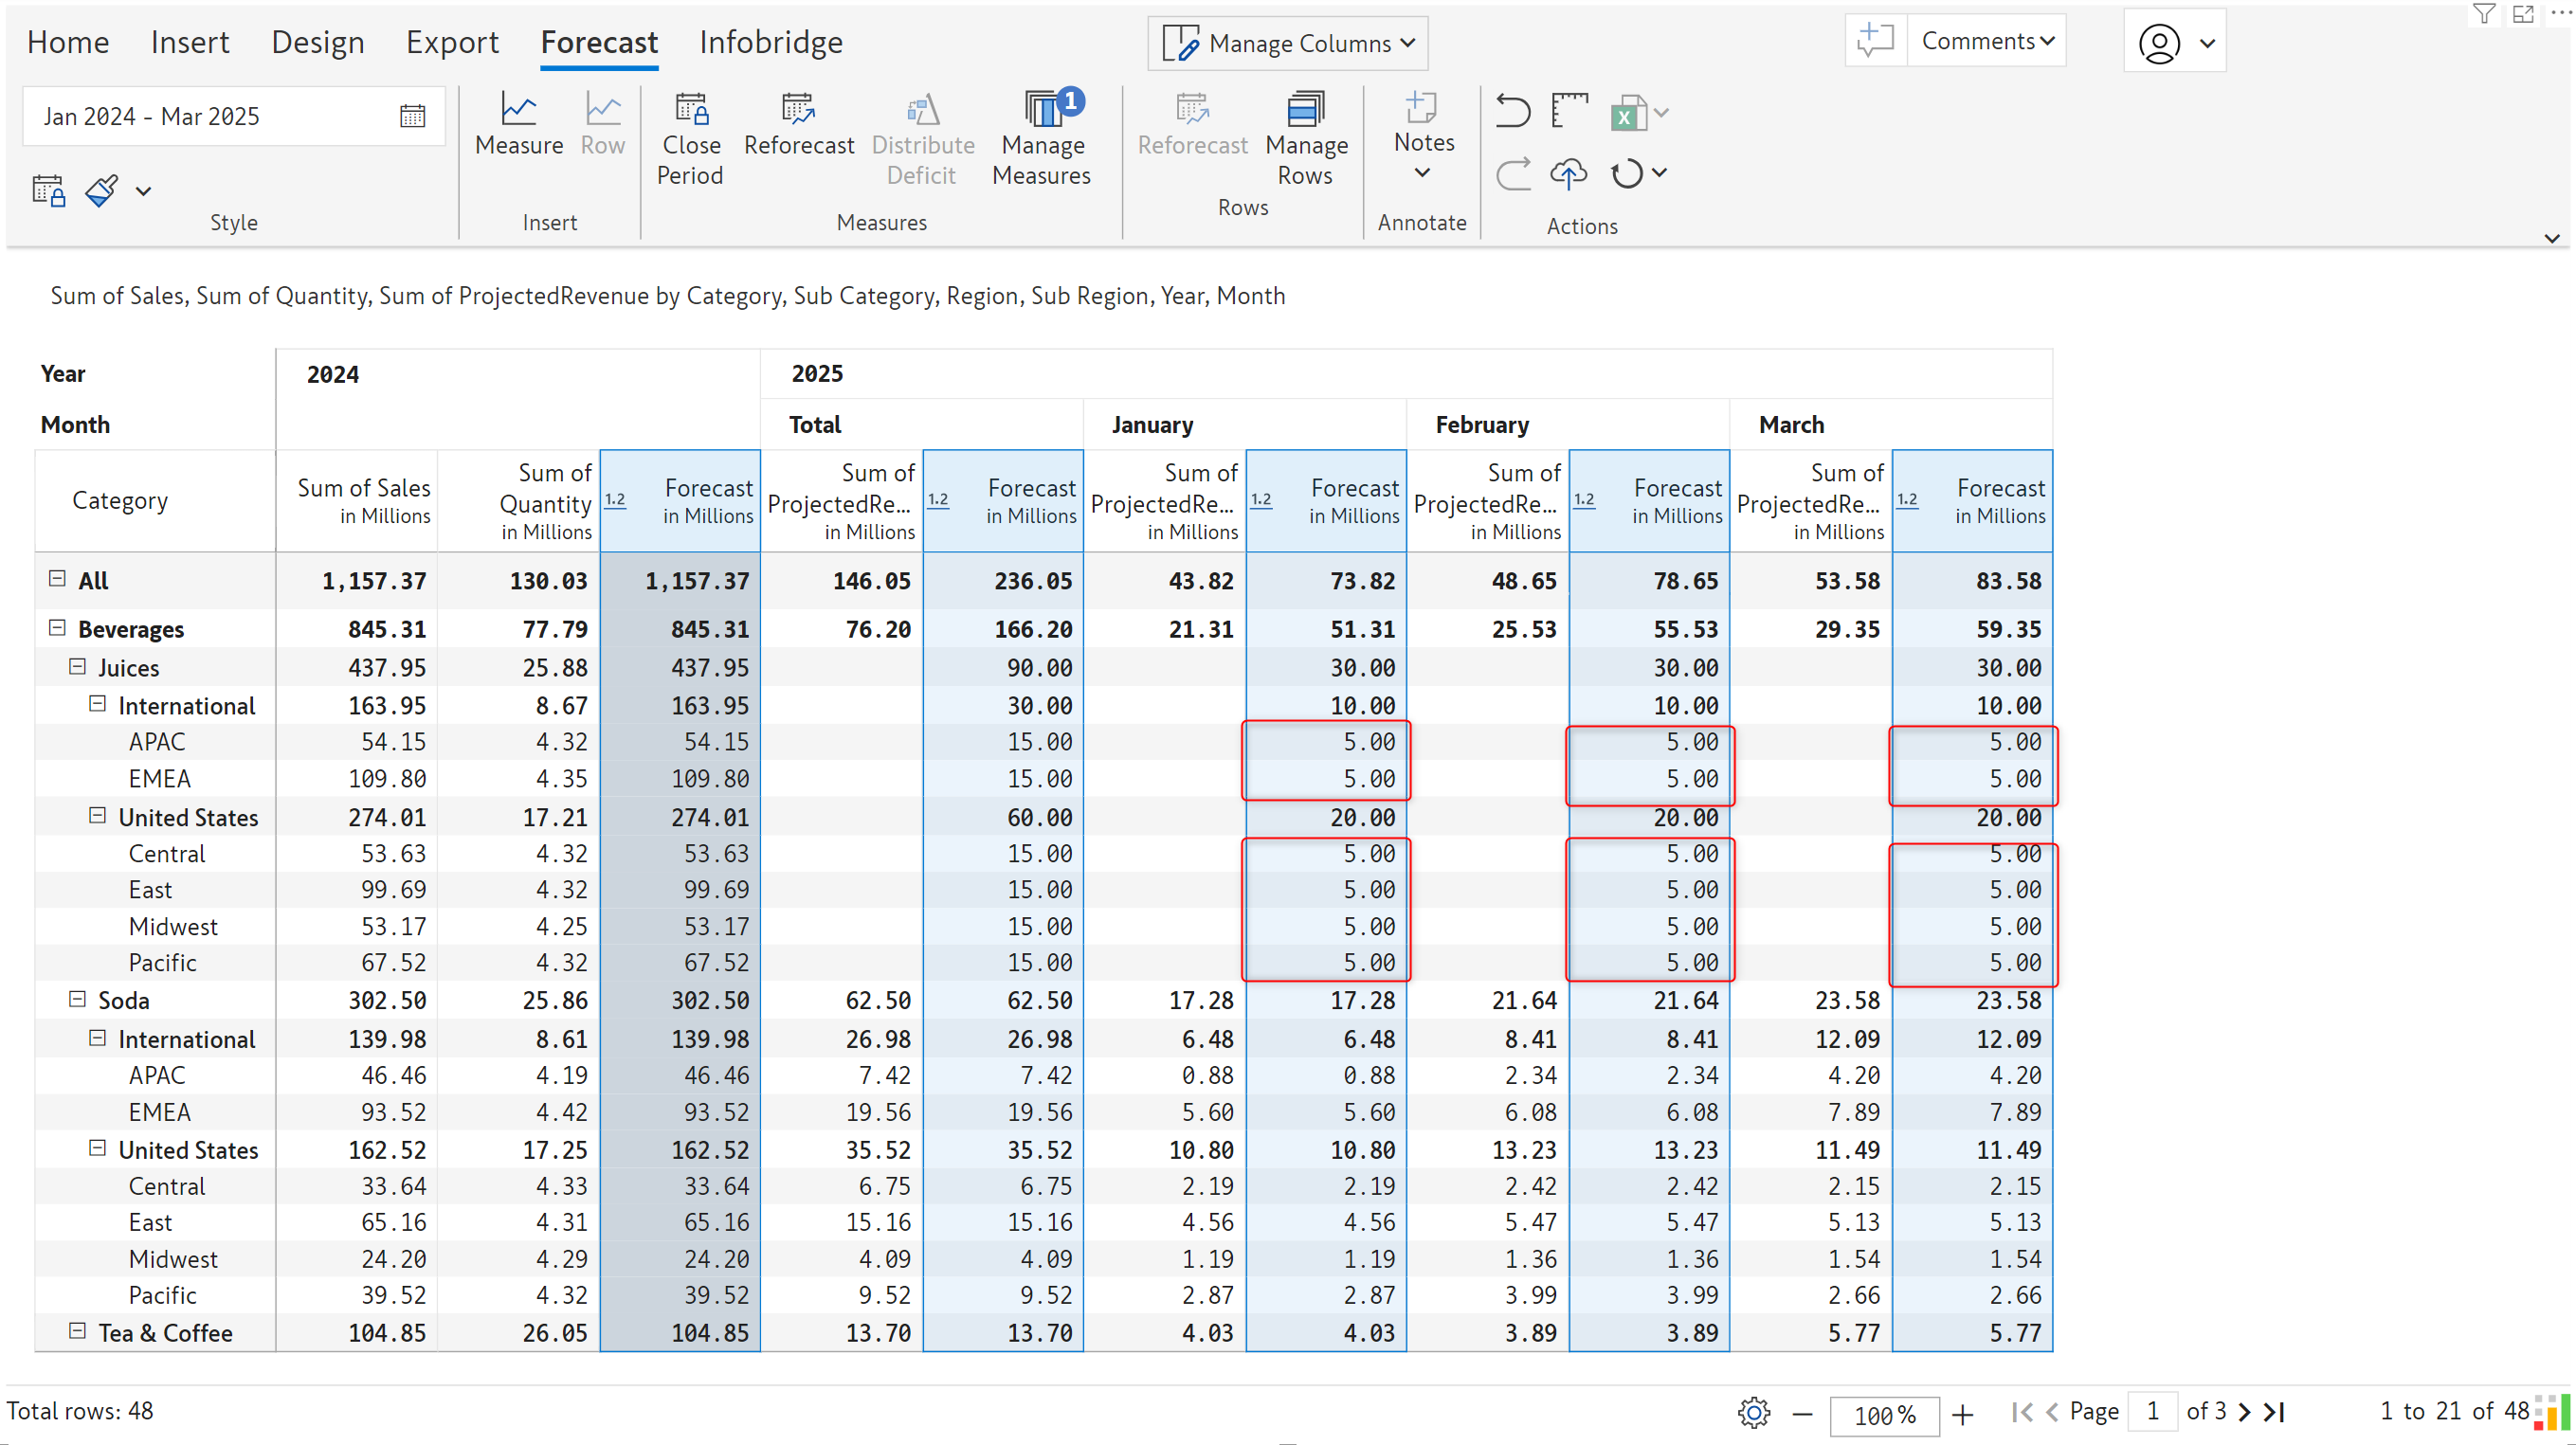The width and height of the screenshot is (2576, 1445).
Task: Click Reforecast in Rows group
Action: pos(1192,124)
